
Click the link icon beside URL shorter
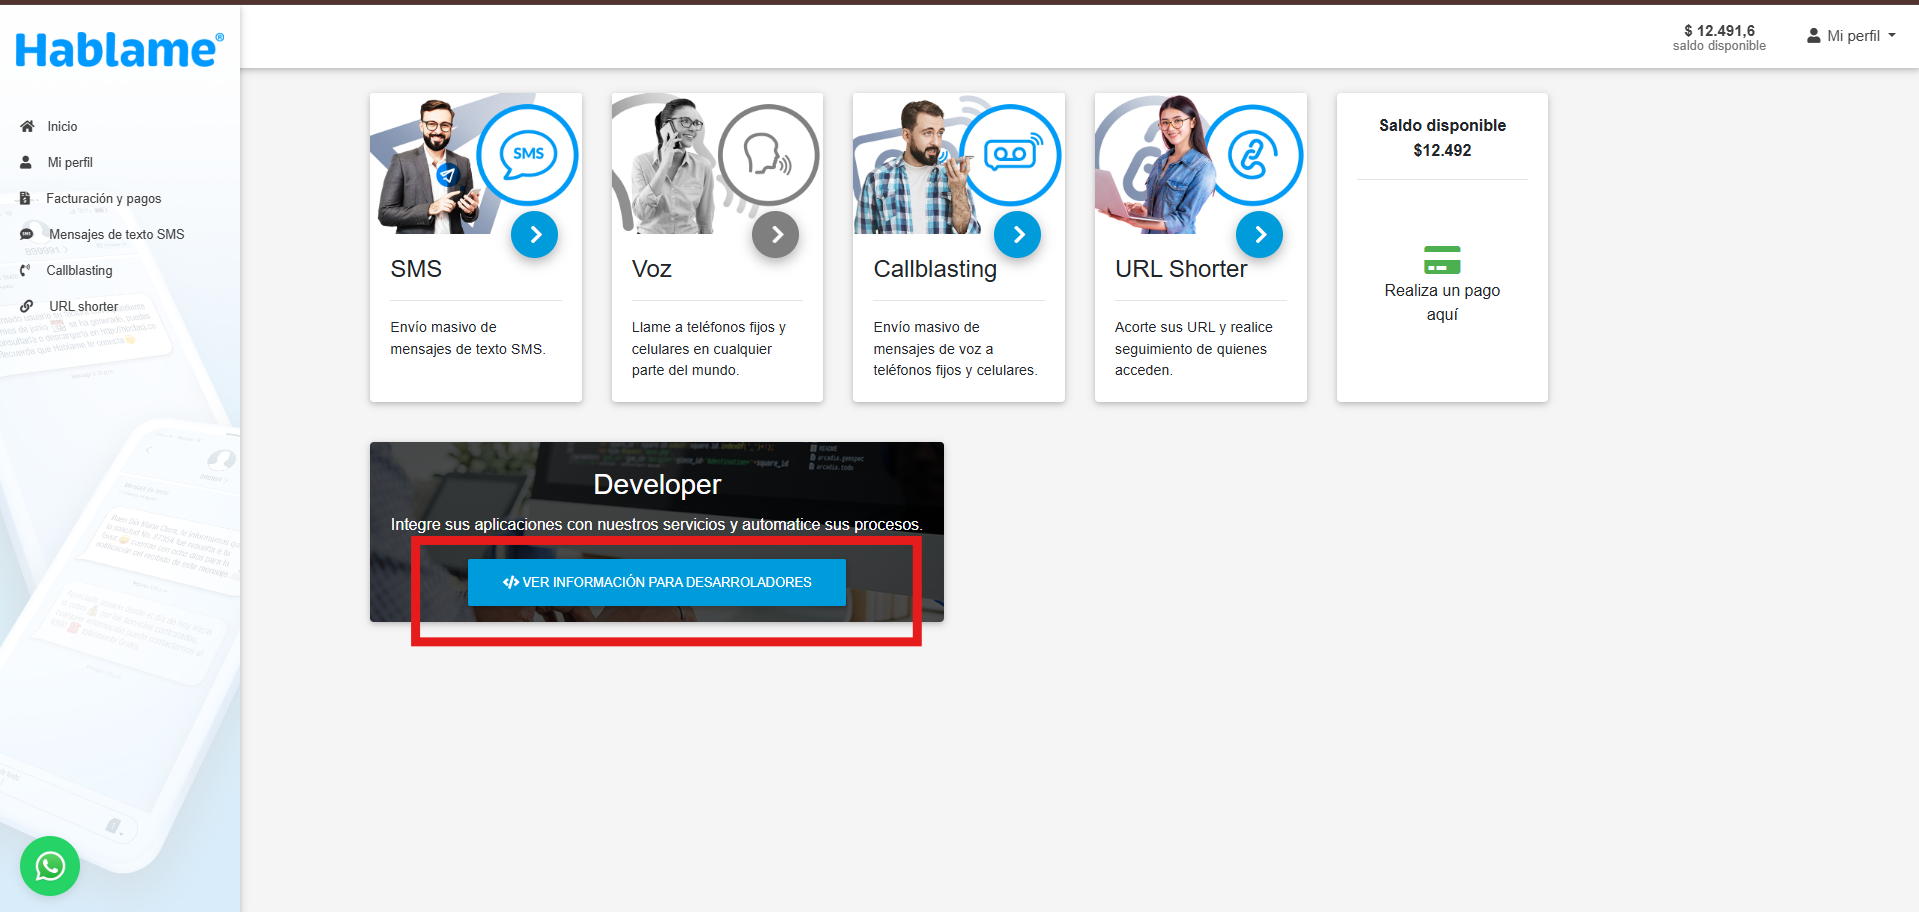click(x=27, y=306)
